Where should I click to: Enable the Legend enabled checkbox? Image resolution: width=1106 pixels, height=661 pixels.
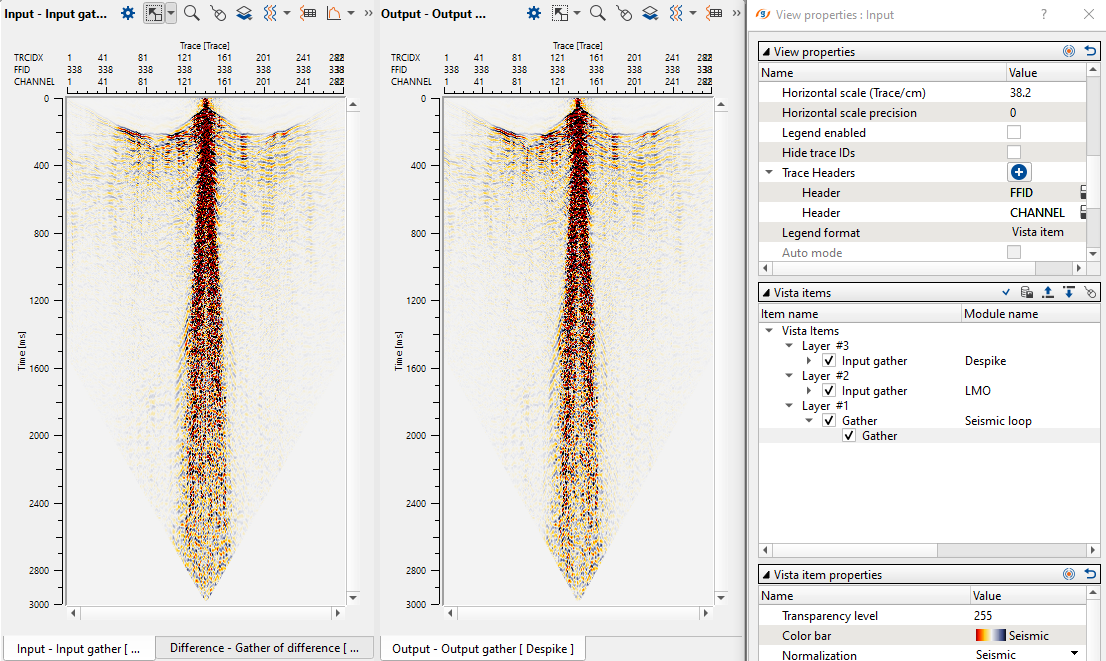(1014, 133)
